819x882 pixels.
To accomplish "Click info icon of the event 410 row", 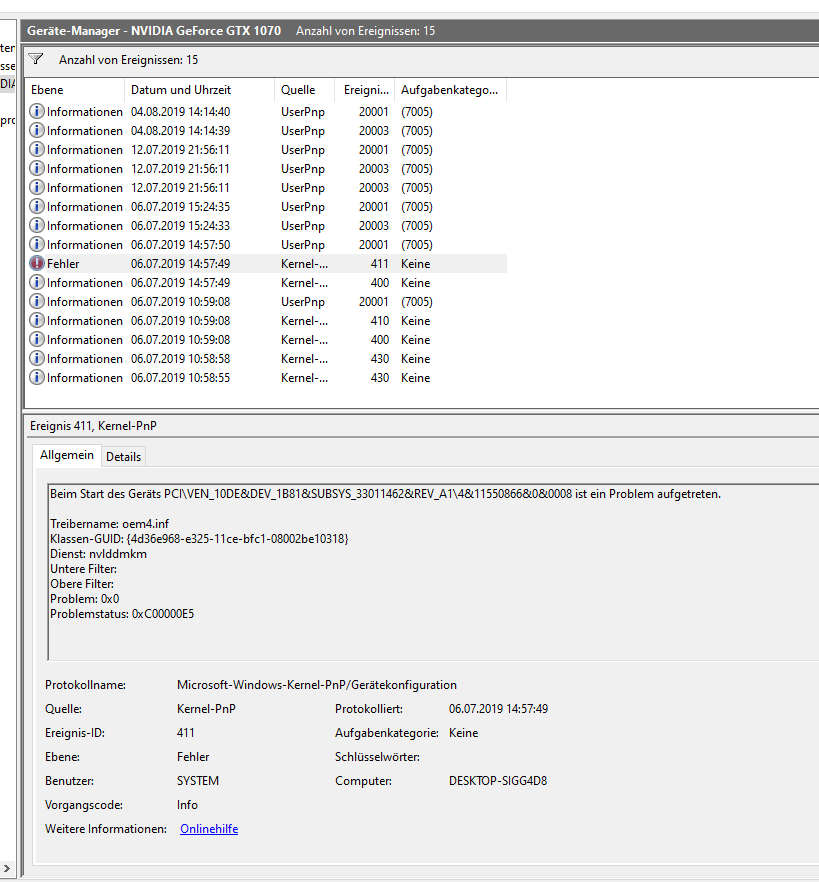I will point(37,321).
